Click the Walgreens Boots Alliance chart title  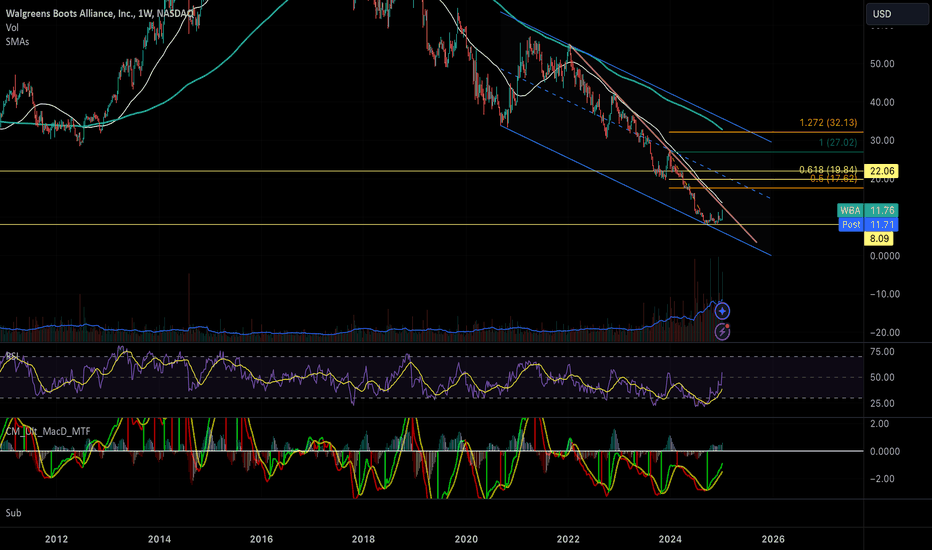click(99, 13)
